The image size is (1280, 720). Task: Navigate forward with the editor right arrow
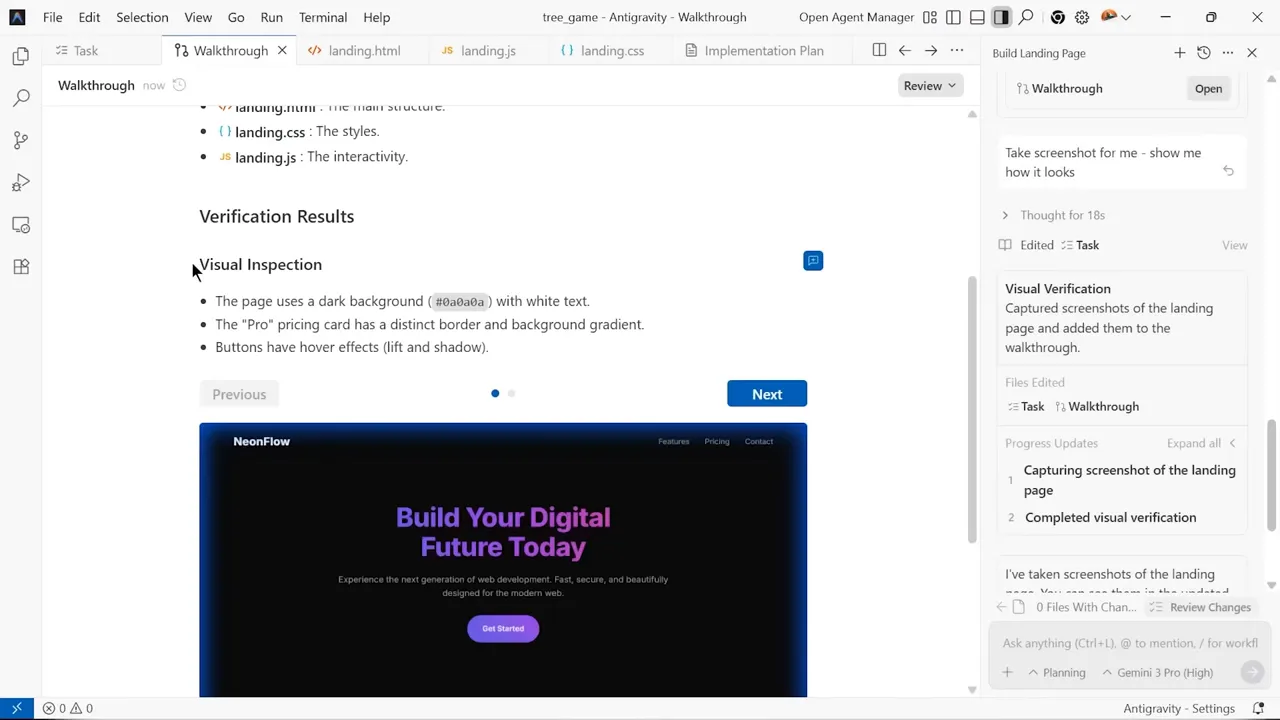(x=931, y=50)
